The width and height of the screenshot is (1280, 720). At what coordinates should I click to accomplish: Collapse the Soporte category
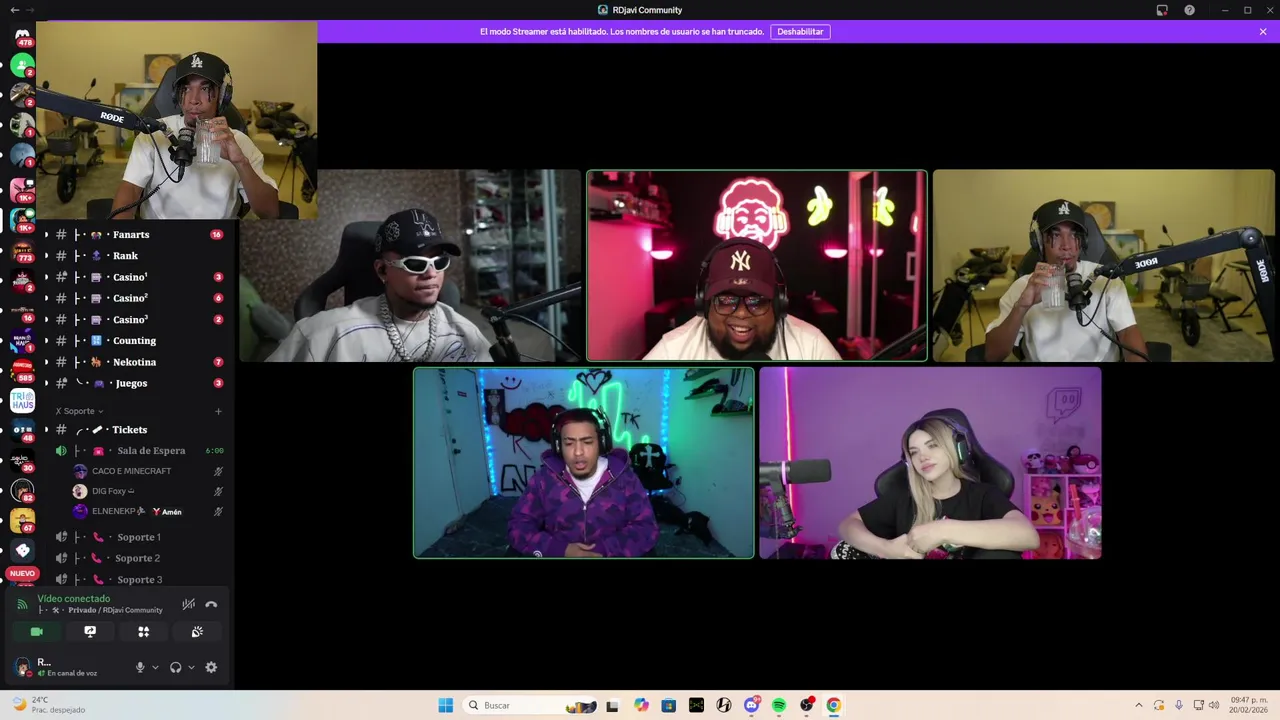click(79, 411)
